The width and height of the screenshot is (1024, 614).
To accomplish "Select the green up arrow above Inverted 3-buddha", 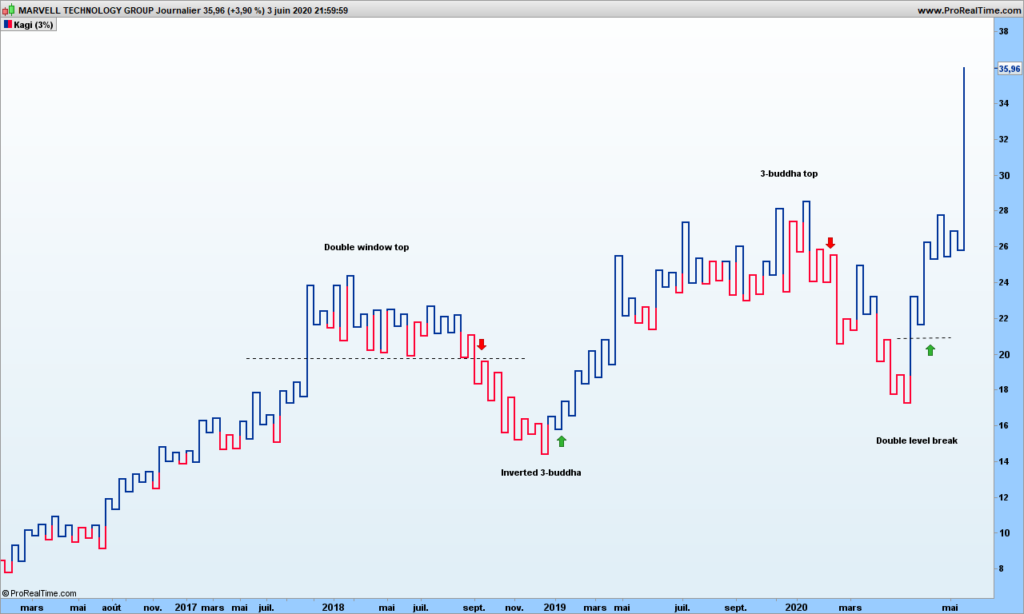I will pyautogui.click(x=561, y=442).
